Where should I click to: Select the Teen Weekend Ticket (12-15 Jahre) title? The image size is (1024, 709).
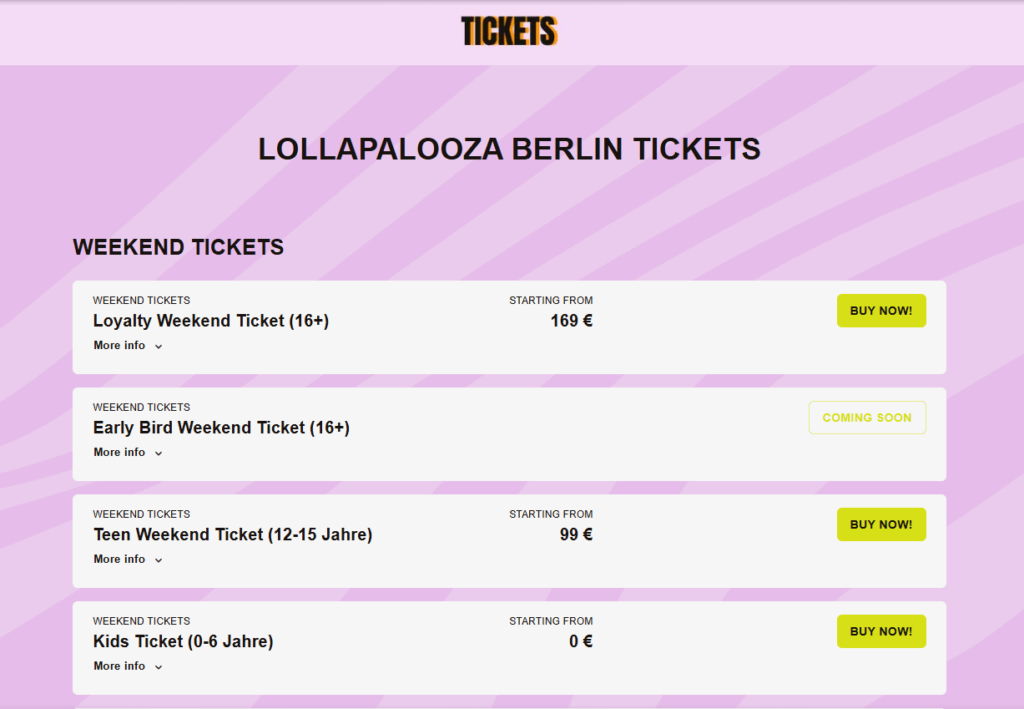[x=233, y=535]
